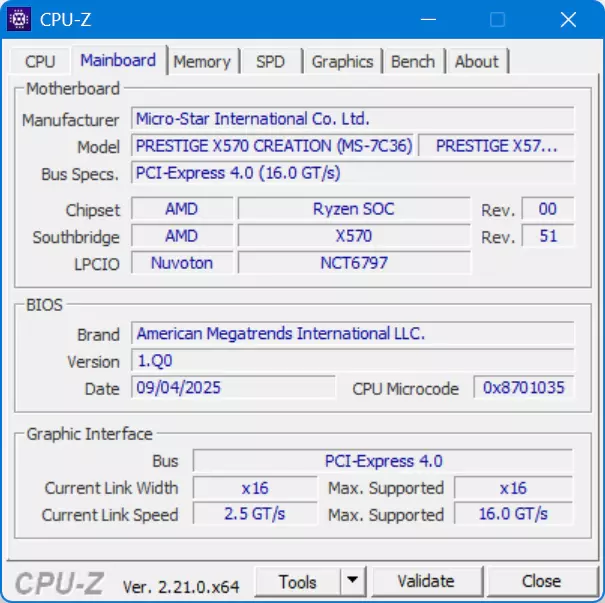The width and height of the screenshot is (605, 603).
Task: Open the Graphics tab
Action: (342, 61)
